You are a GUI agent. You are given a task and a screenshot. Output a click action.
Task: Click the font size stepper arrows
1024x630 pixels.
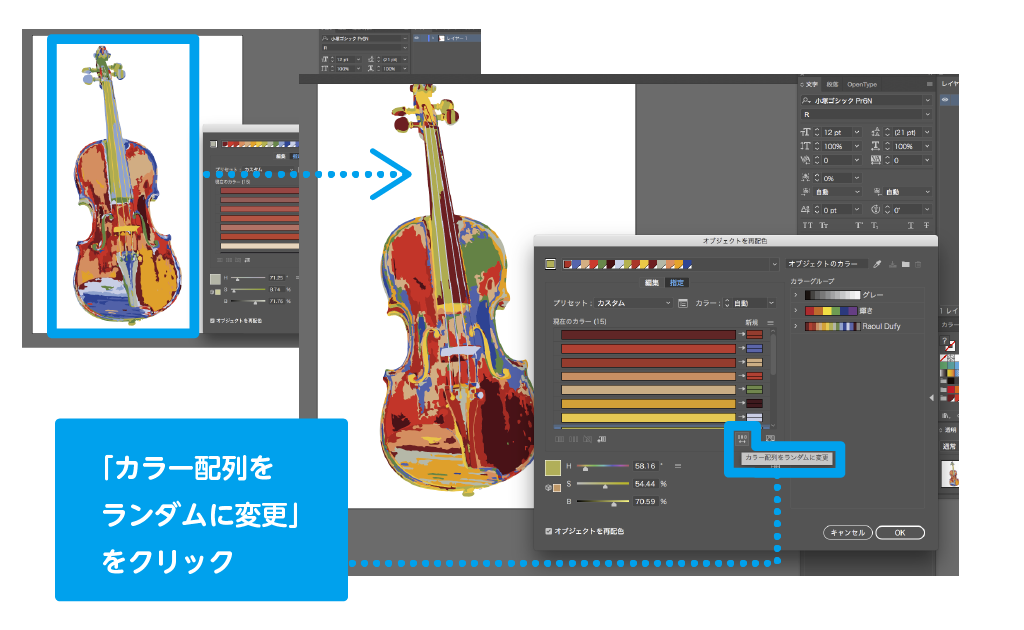point(816,132)
